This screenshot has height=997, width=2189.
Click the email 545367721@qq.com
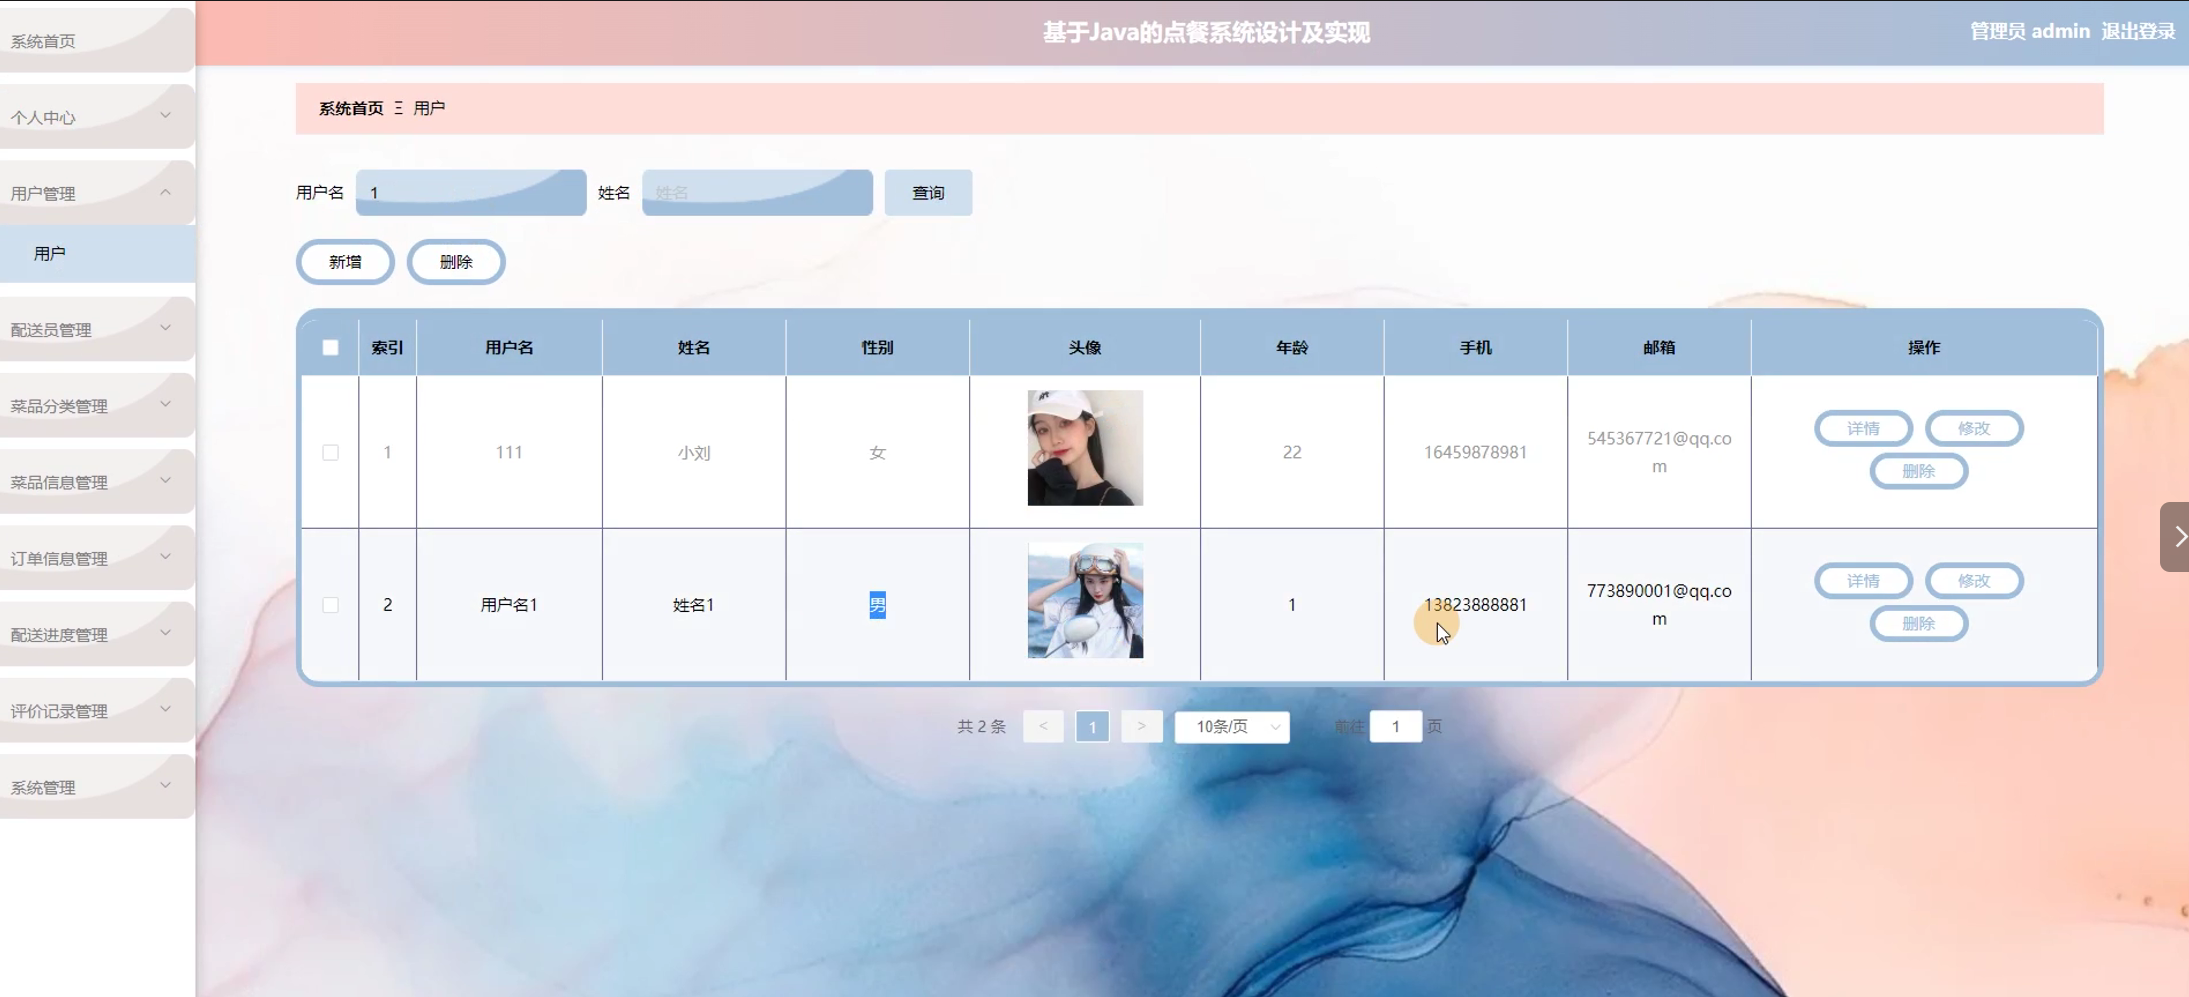[1659, 452]
